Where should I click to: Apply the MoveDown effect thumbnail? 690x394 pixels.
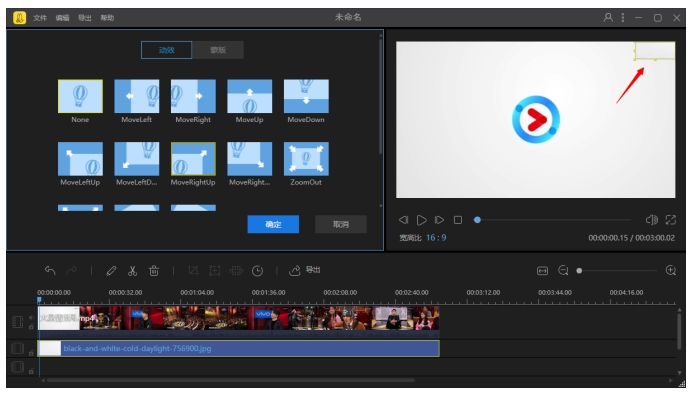[x=306, y=96]
